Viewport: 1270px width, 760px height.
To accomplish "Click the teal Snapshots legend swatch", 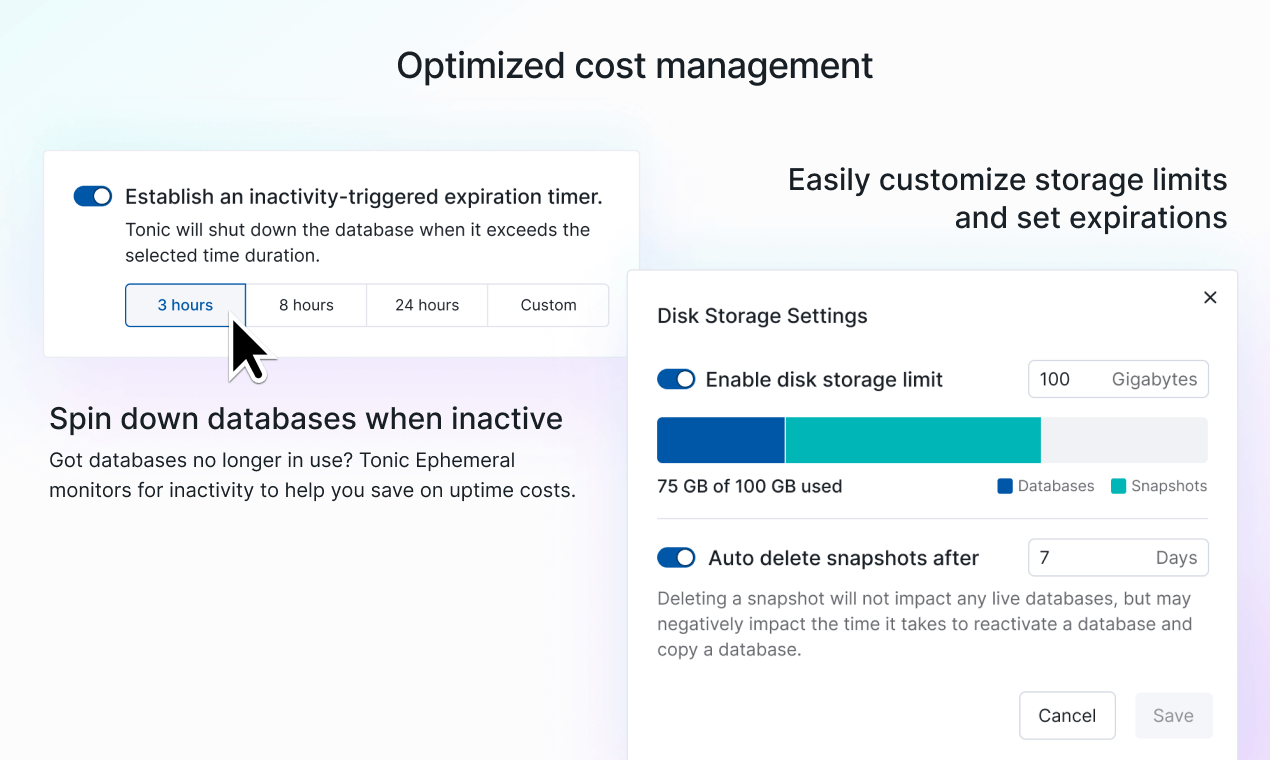I will [x=1118, y=486].
